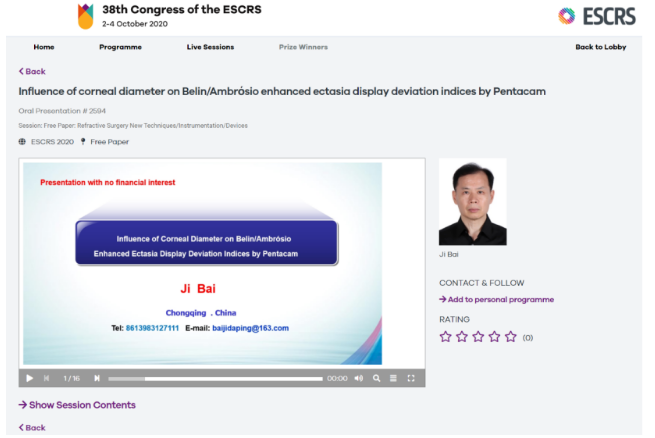Viewport: 655px width, 438px height.
Task: Go Back to Lobby
Action: (601, 47)
